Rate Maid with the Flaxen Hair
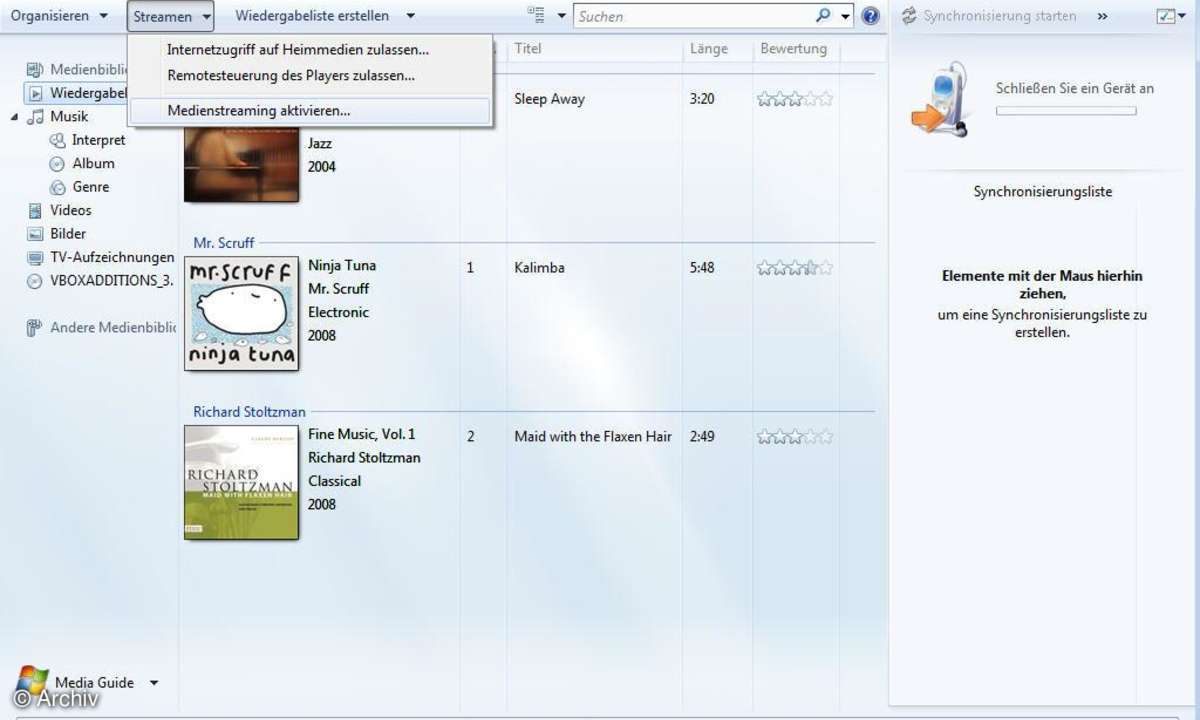 click(795, 437)
